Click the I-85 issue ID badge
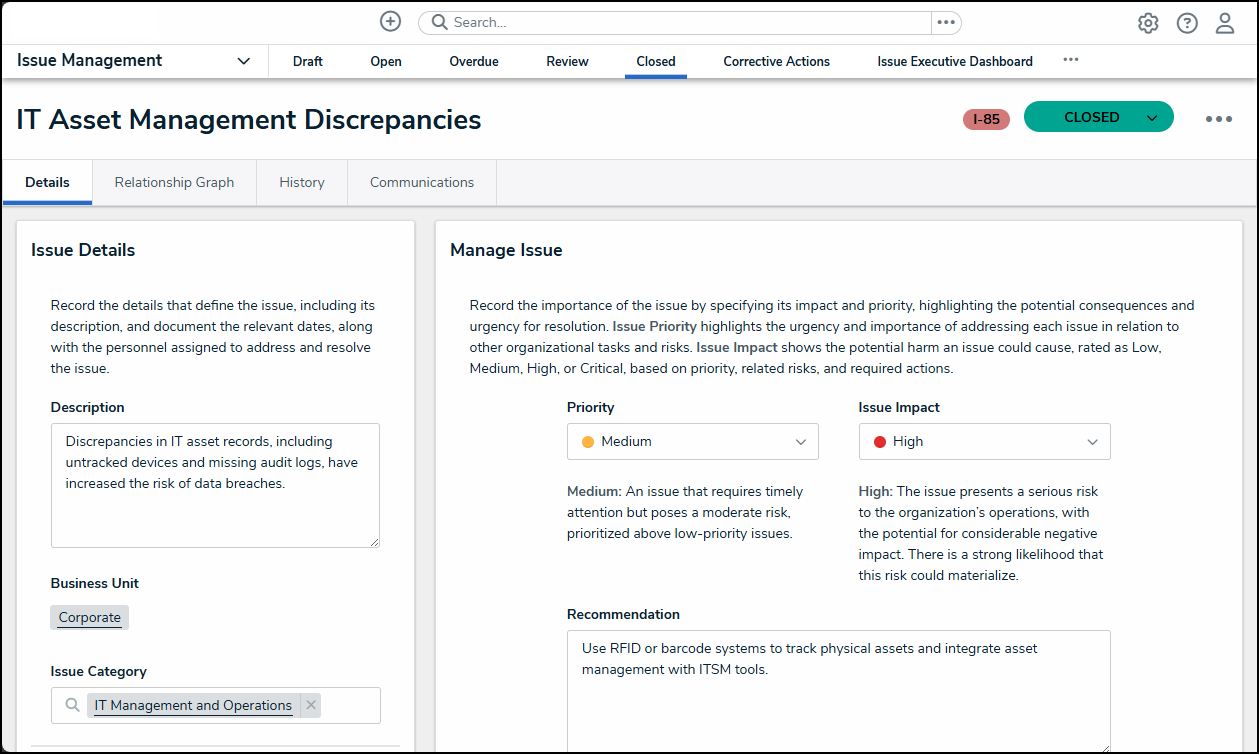This screenshot has width=1259, height=754. (986, 119)
